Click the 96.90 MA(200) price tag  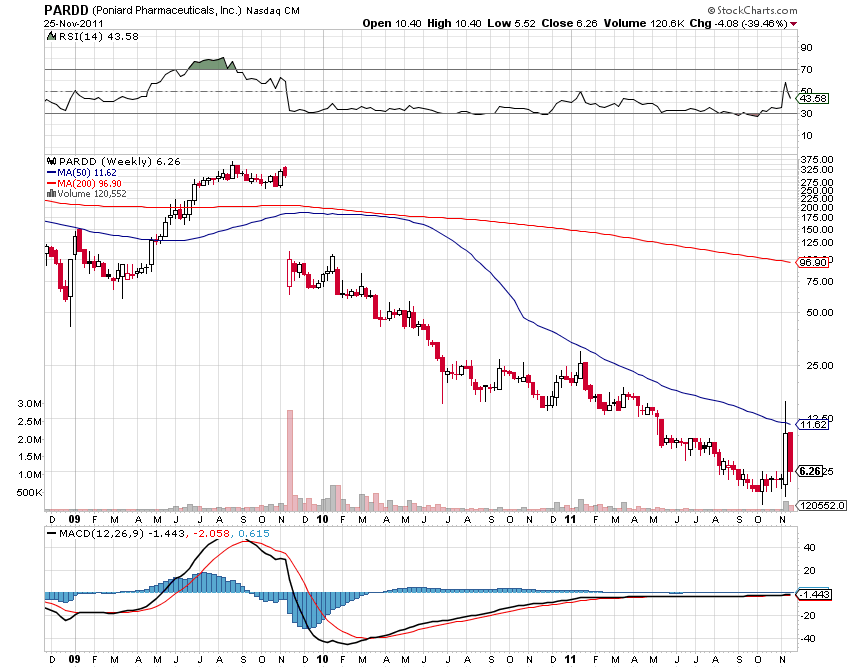pos(813,262)
